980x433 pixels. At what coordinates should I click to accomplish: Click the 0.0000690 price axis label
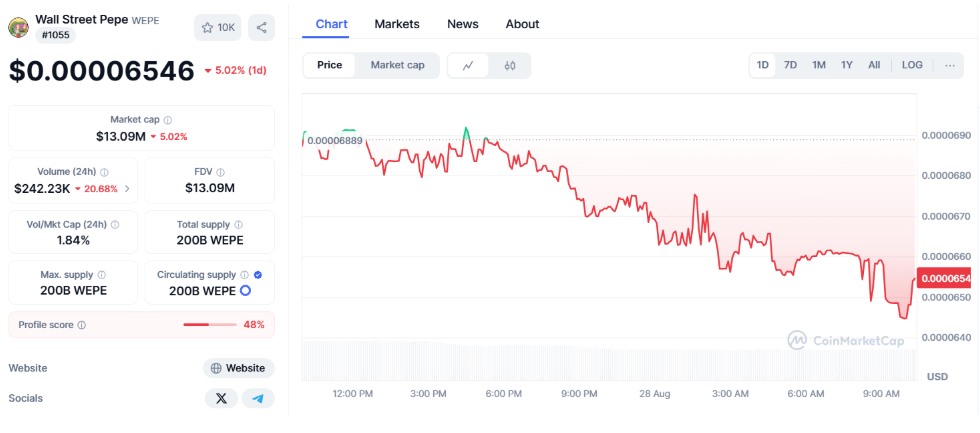tap(946, 136)
